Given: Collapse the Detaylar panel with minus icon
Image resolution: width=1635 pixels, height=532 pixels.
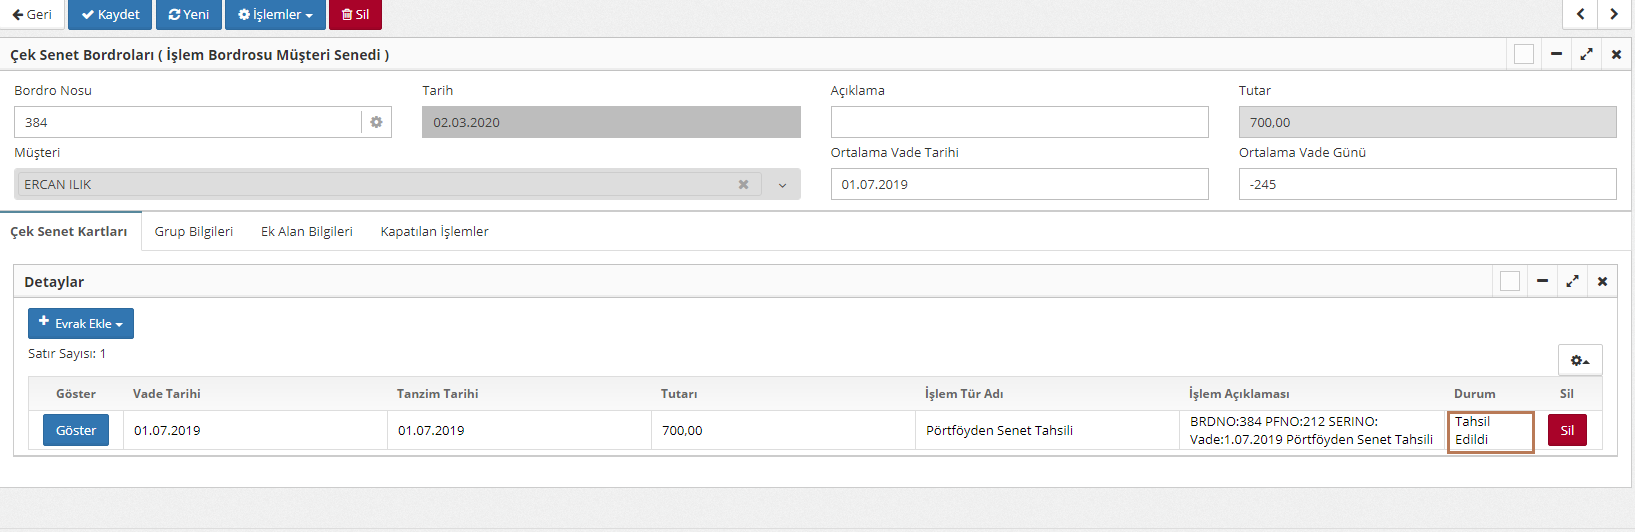Looking at the screenshot, I should click(1542, 282).
